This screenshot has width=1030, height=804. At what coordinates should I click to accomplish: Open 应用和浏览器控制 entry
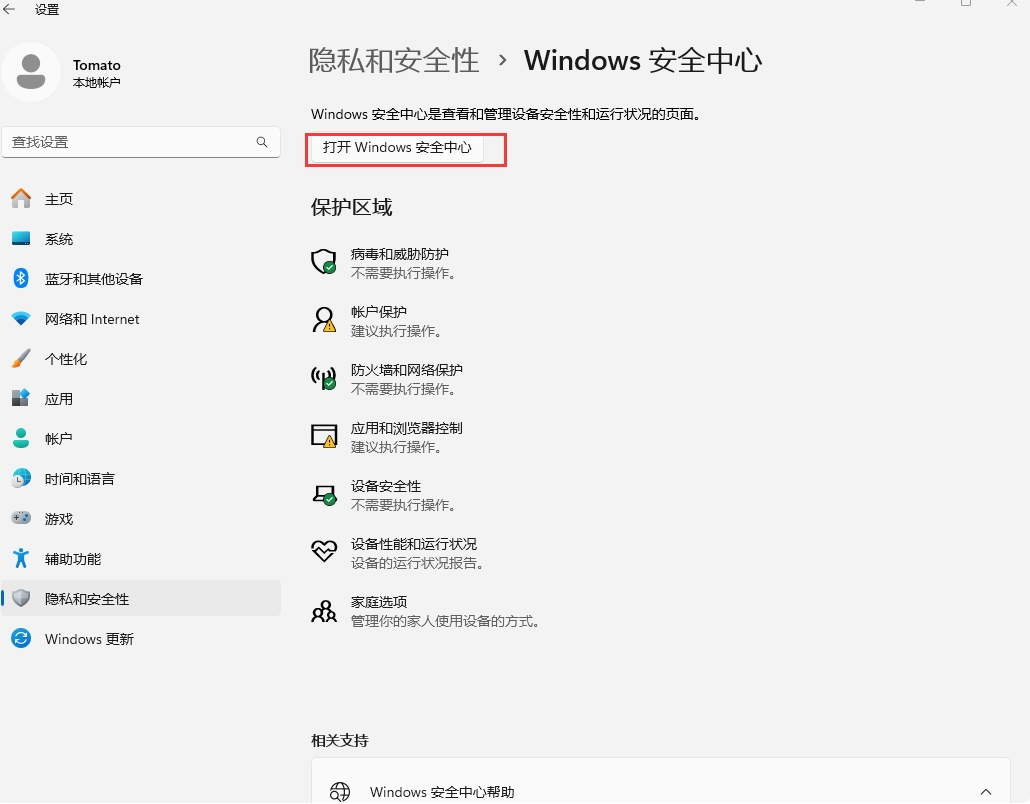pos(387,437)
